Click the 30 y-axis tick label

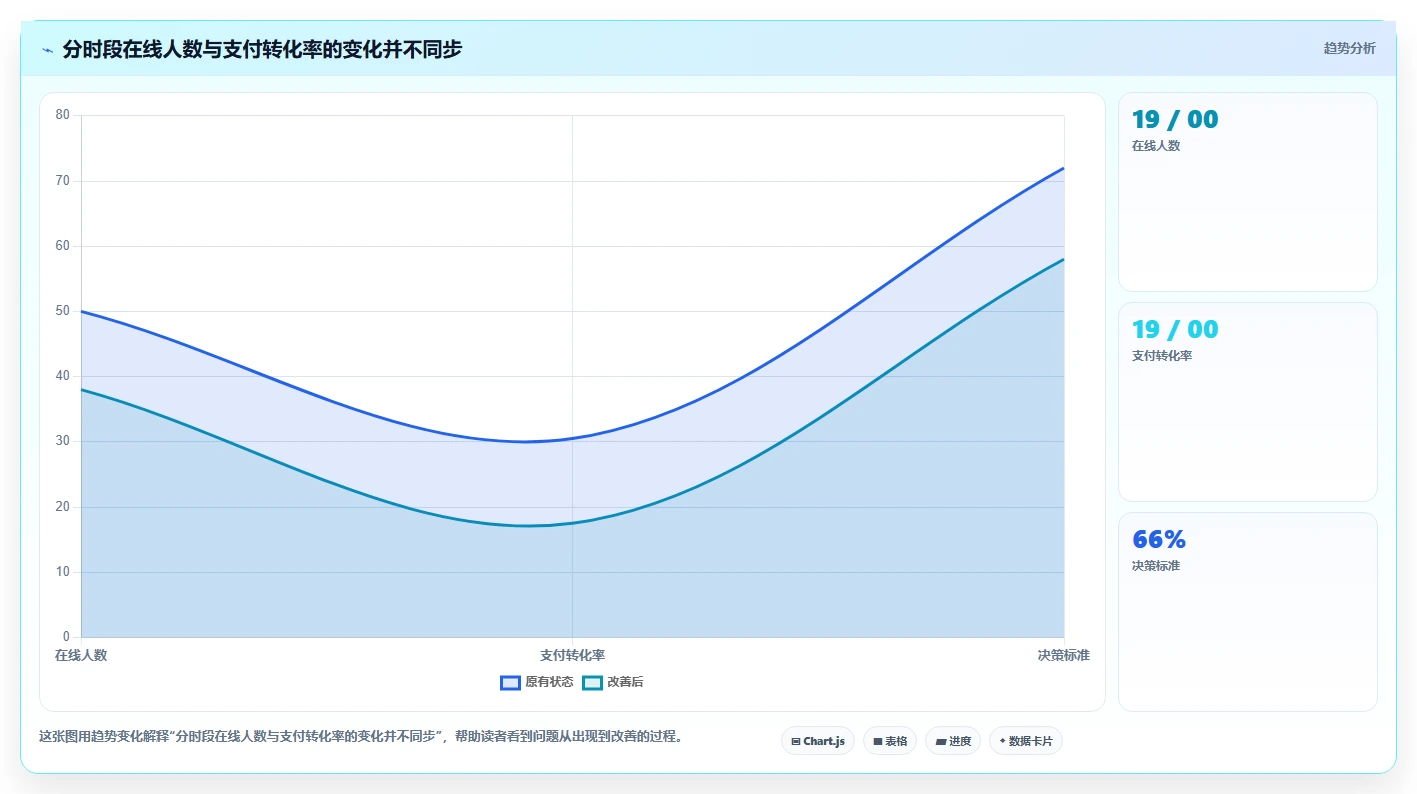click(x=62, y=442)
